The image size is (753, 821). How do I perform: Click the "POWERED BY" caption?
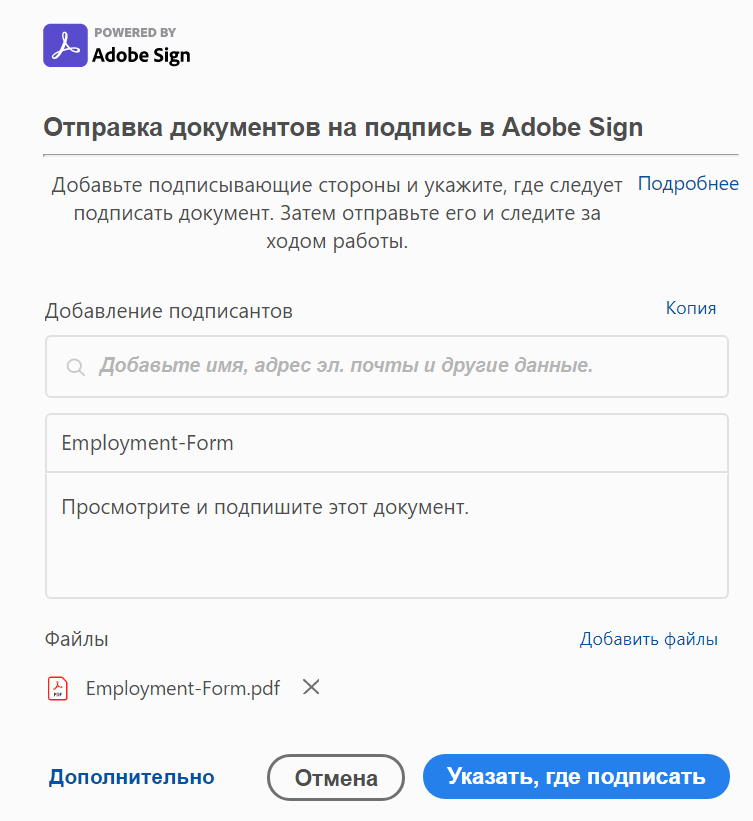(135, 32)
